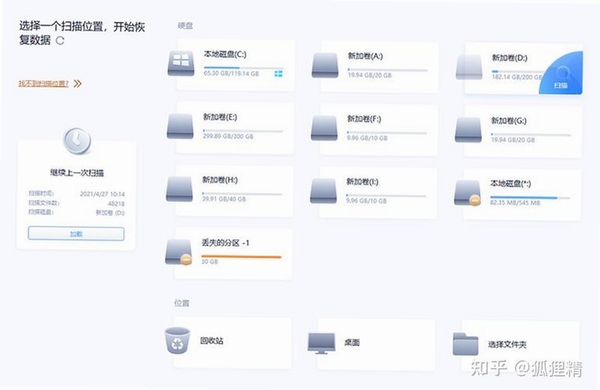Click the 65.30 GB/119.14 GB size text
The width and height of the screenshot is (600, 390).
pos(231,73)
